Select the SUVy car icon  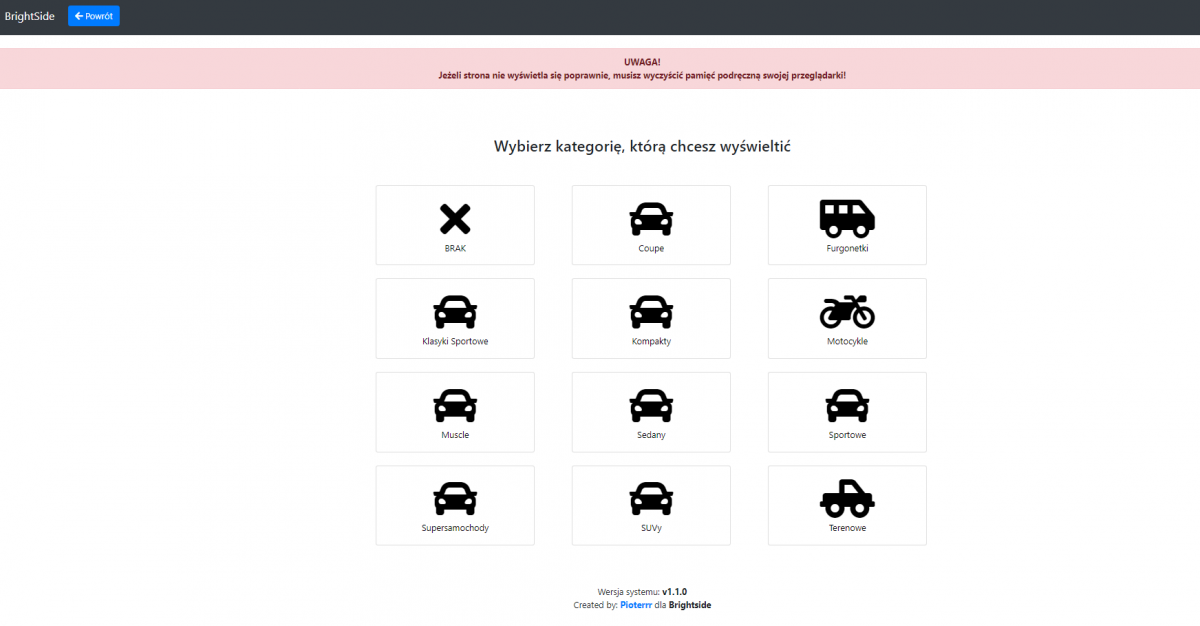(651, 498)
